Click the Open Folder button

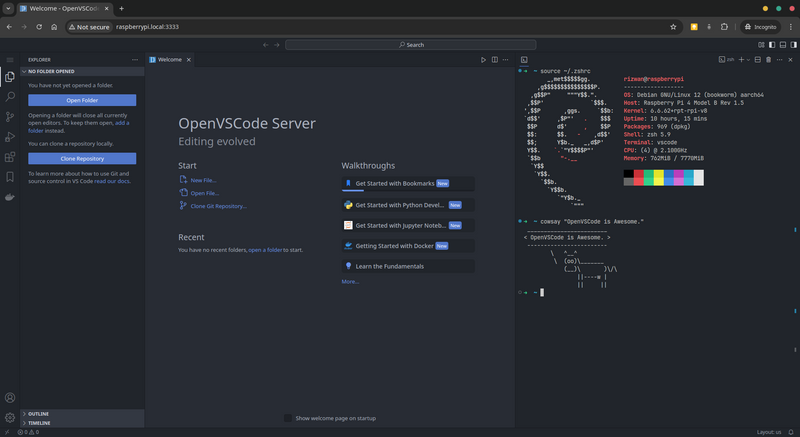tap(82, 100)
